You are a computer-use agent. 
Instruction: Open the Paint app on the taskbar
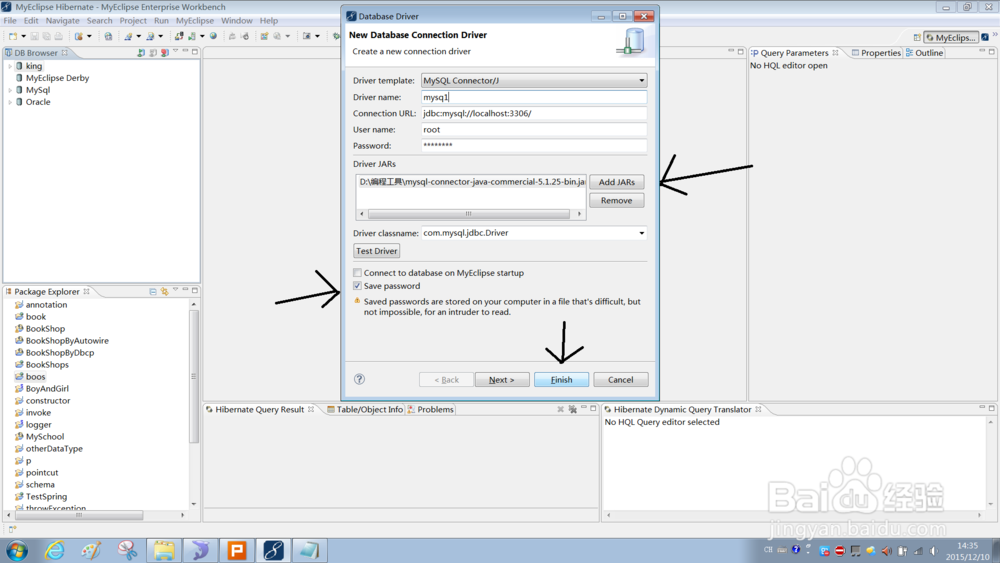pos(91,550)
